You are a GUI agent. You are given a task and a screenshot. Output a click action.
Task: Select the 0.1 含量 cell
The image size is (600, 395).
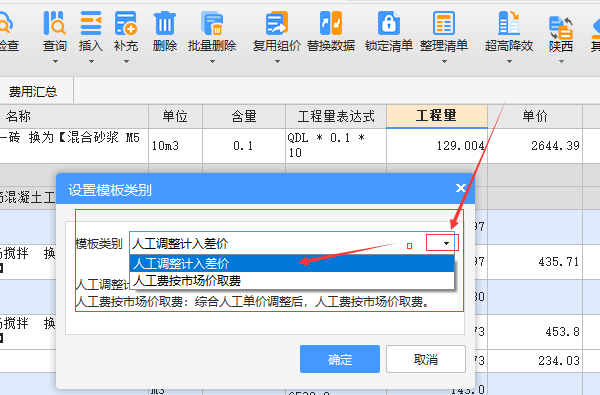click(244, 146)
